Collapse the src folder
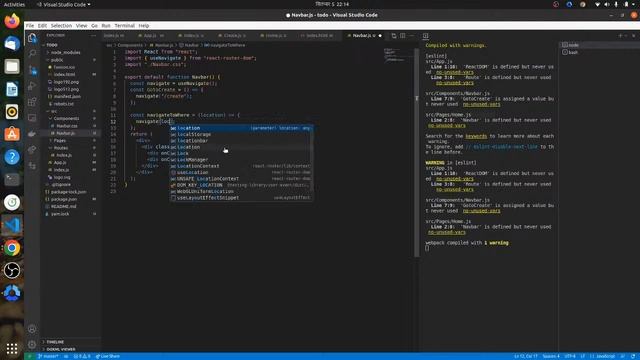 coord(54,111)
